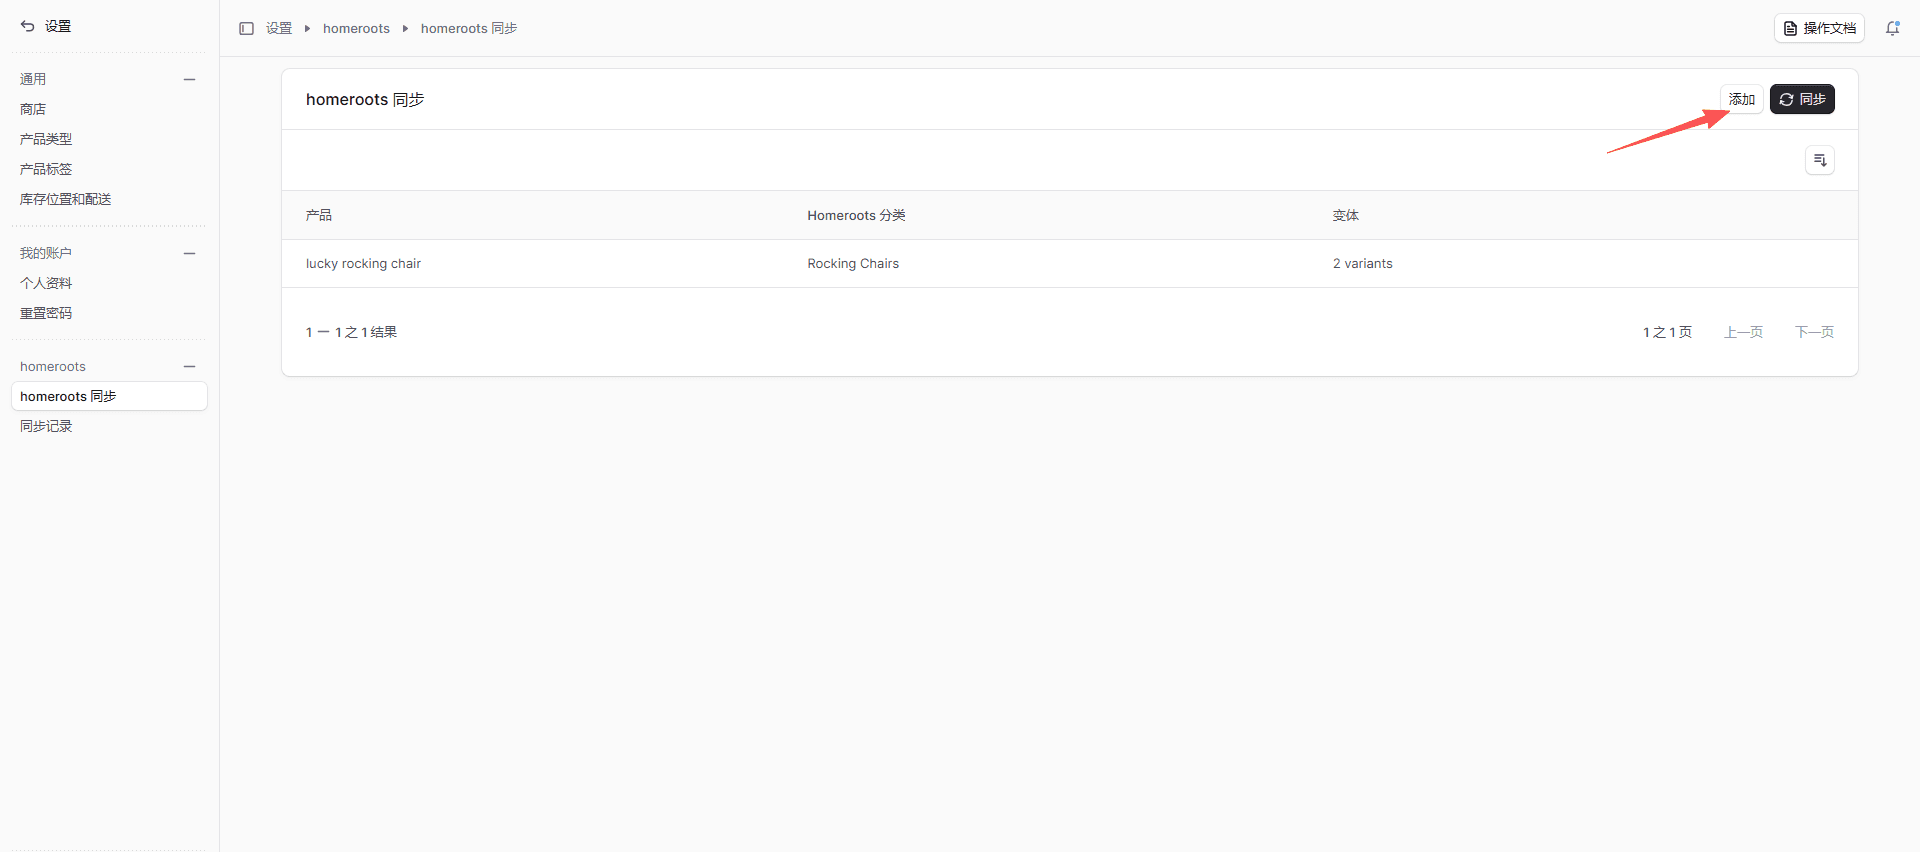Open 个人资料 profile page
1920x852 pixels.
click(x=46, y=283)
